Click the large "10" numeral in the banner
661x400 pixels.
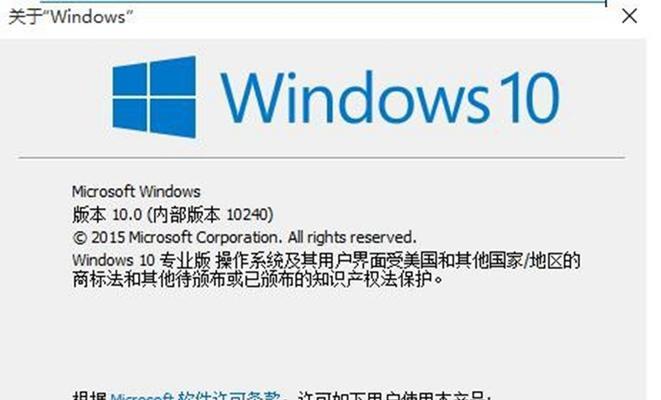527,97
